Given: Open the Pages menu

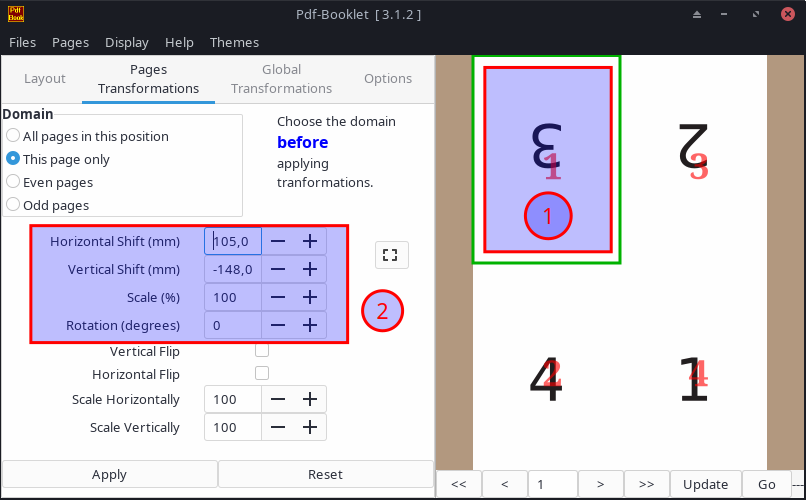Looking at the screenshot, I should (x=70, y=42).
